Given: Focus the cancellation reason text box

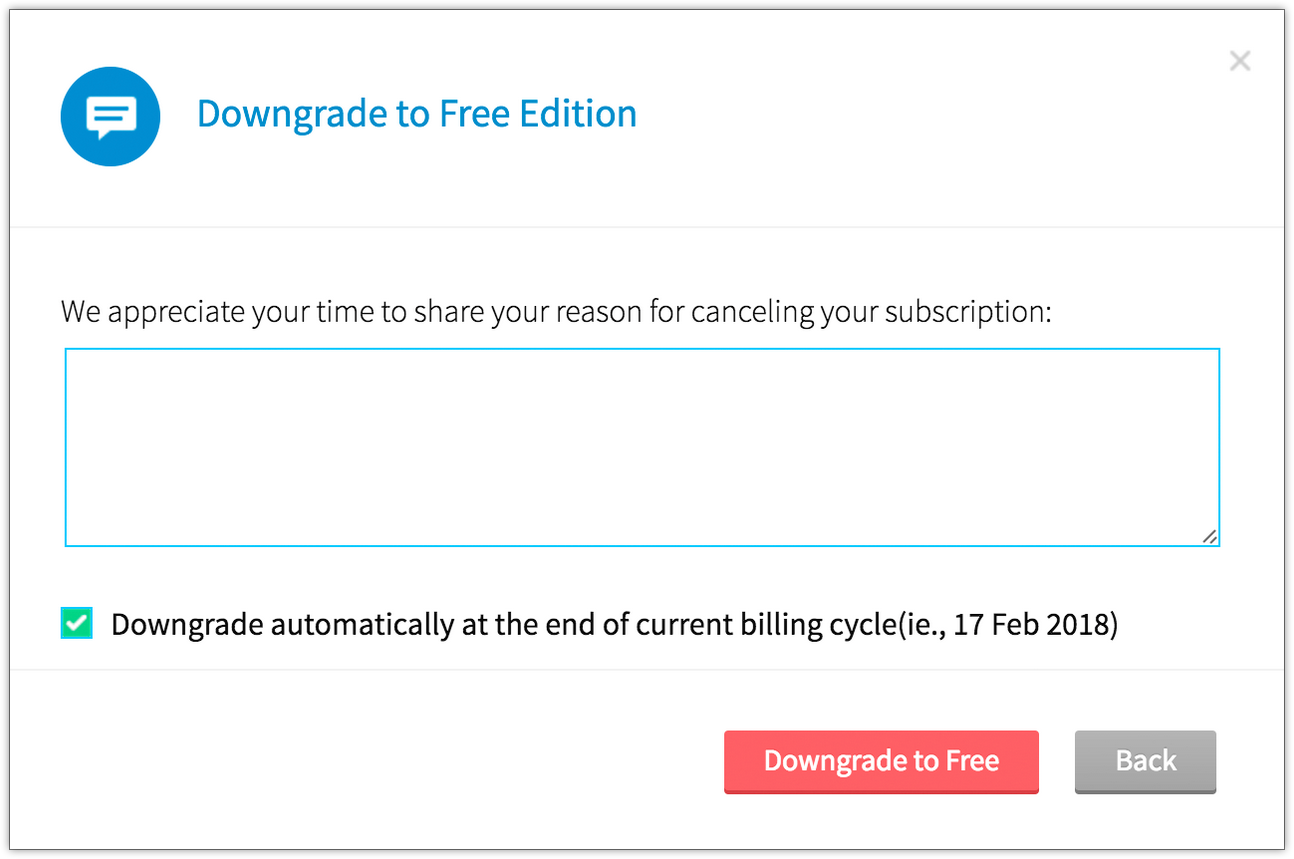Looking at the screenshot, I should [x=642, y=447].
